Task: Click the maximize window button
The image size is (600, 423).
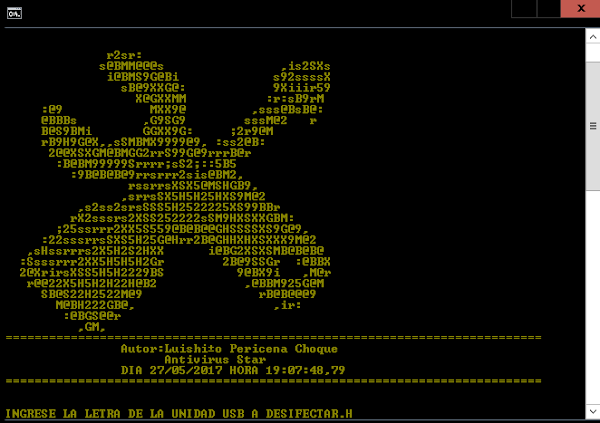Action: point(549,8)
